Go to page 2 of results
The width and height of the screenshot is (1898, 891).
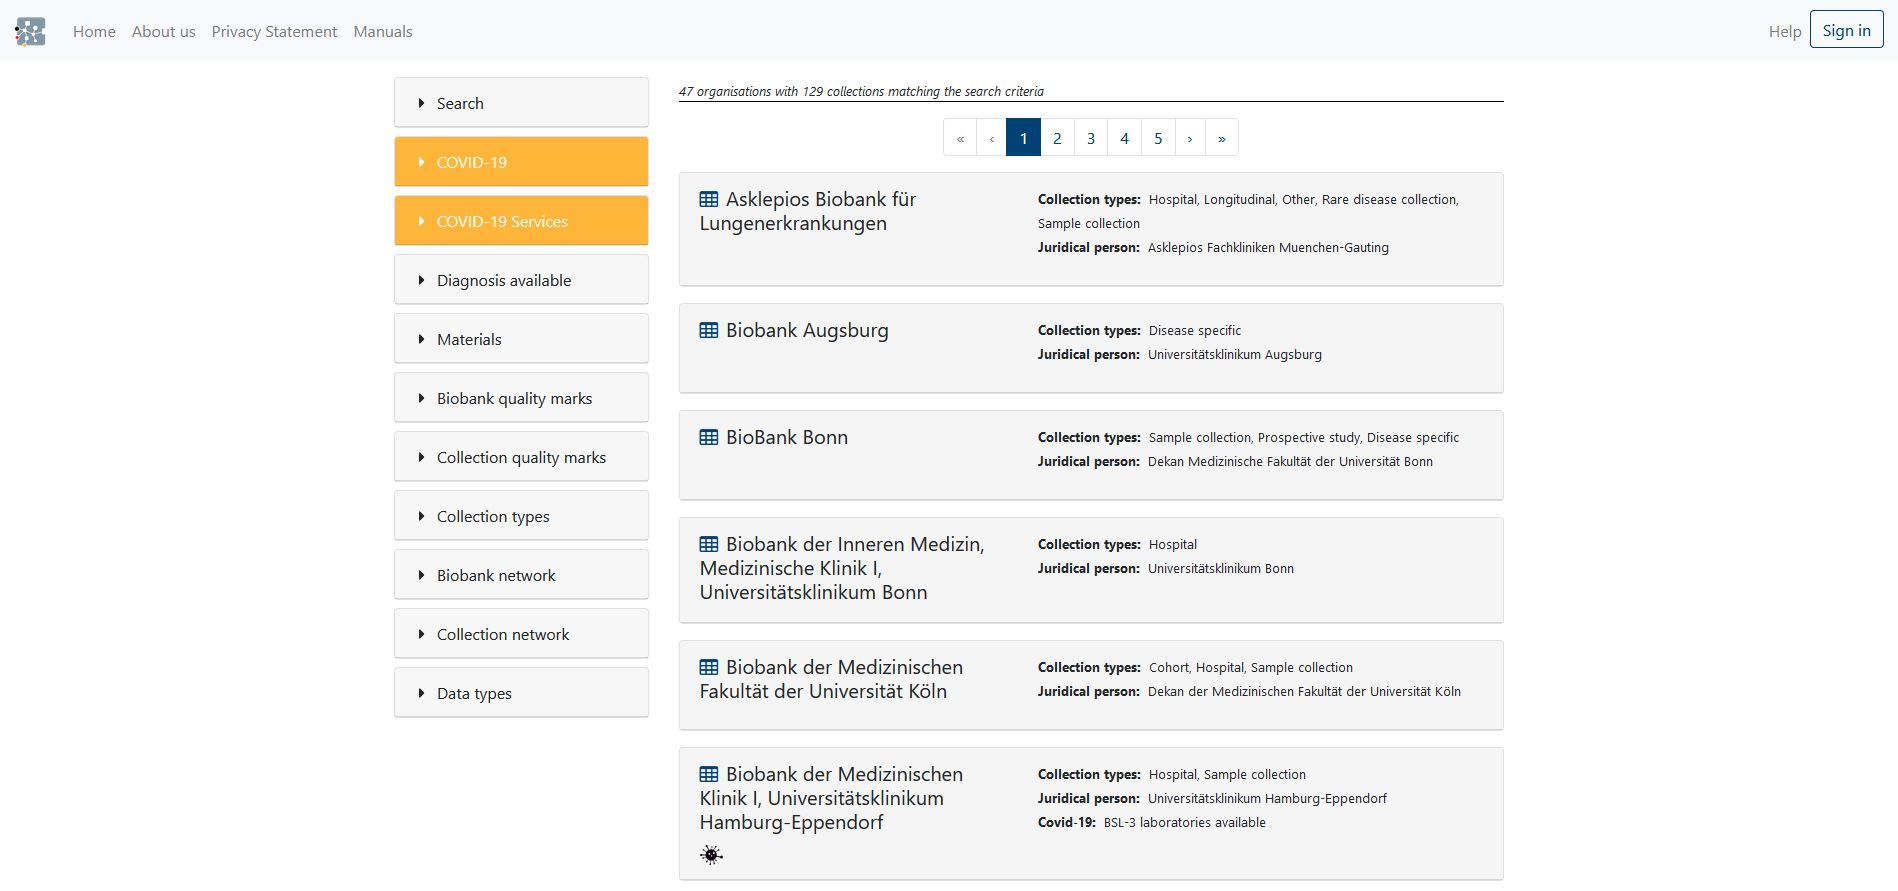coord(1057,138)
